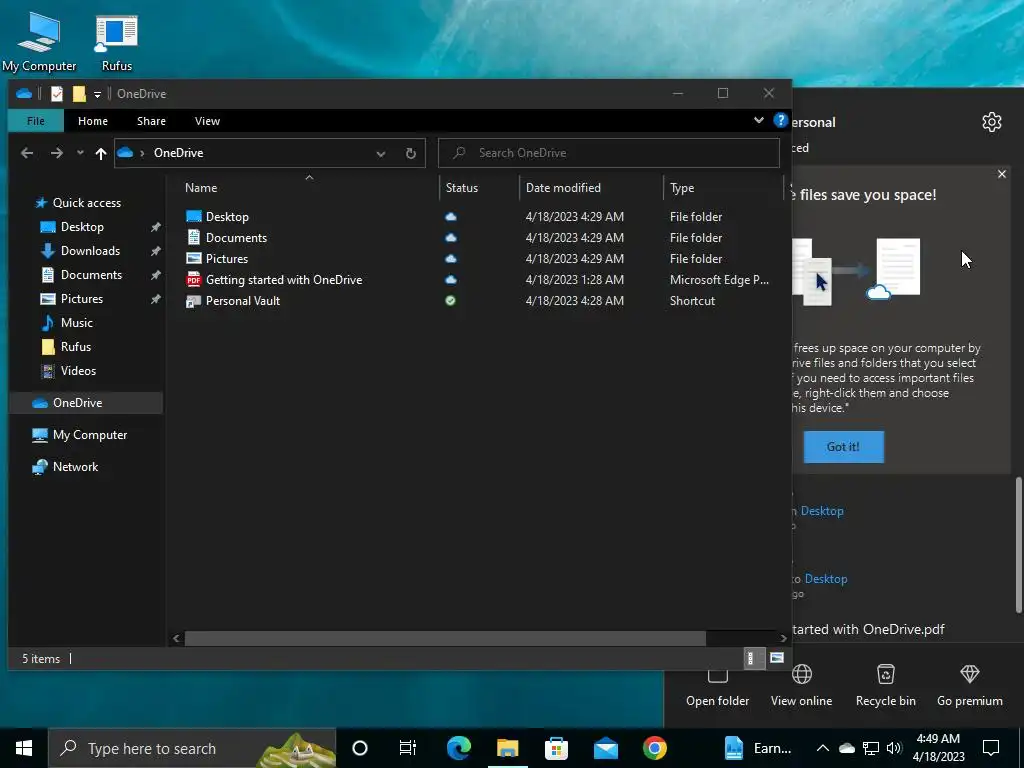The width and height of the screenshot is (1024, 768).
Task: Go up one level with Up arrow
Action: coord(101,153)
